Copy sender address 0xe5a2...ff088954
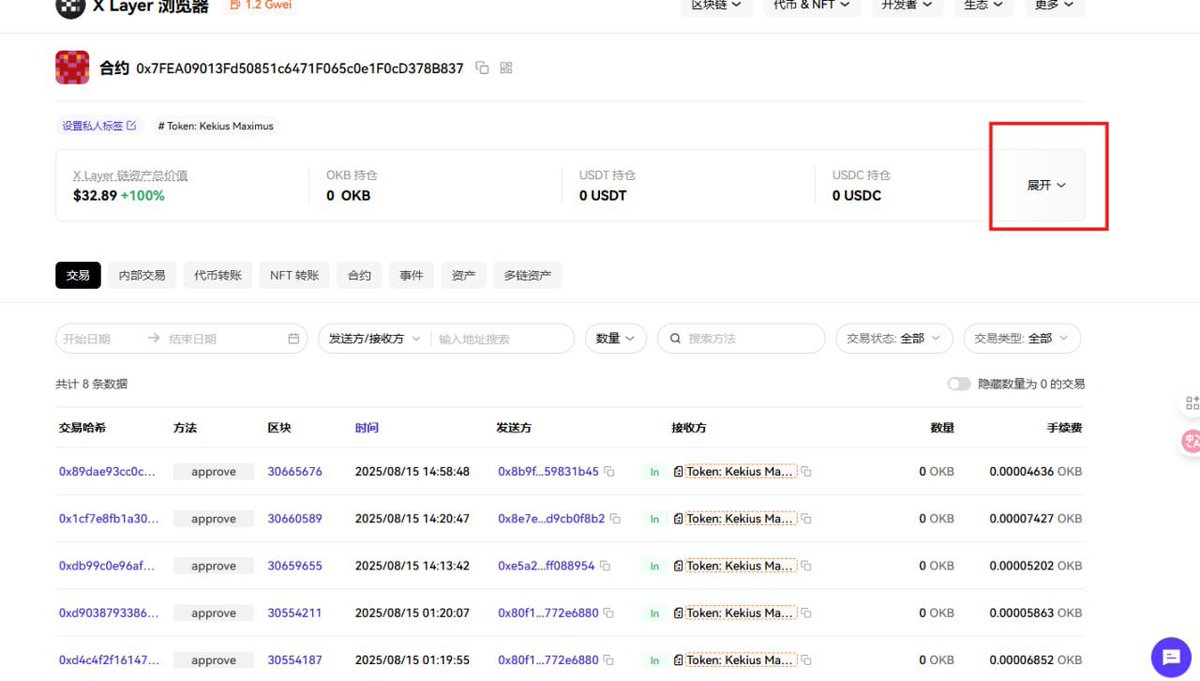Image resolution: width=1200 pixels, height=681 pixels. 605,566
